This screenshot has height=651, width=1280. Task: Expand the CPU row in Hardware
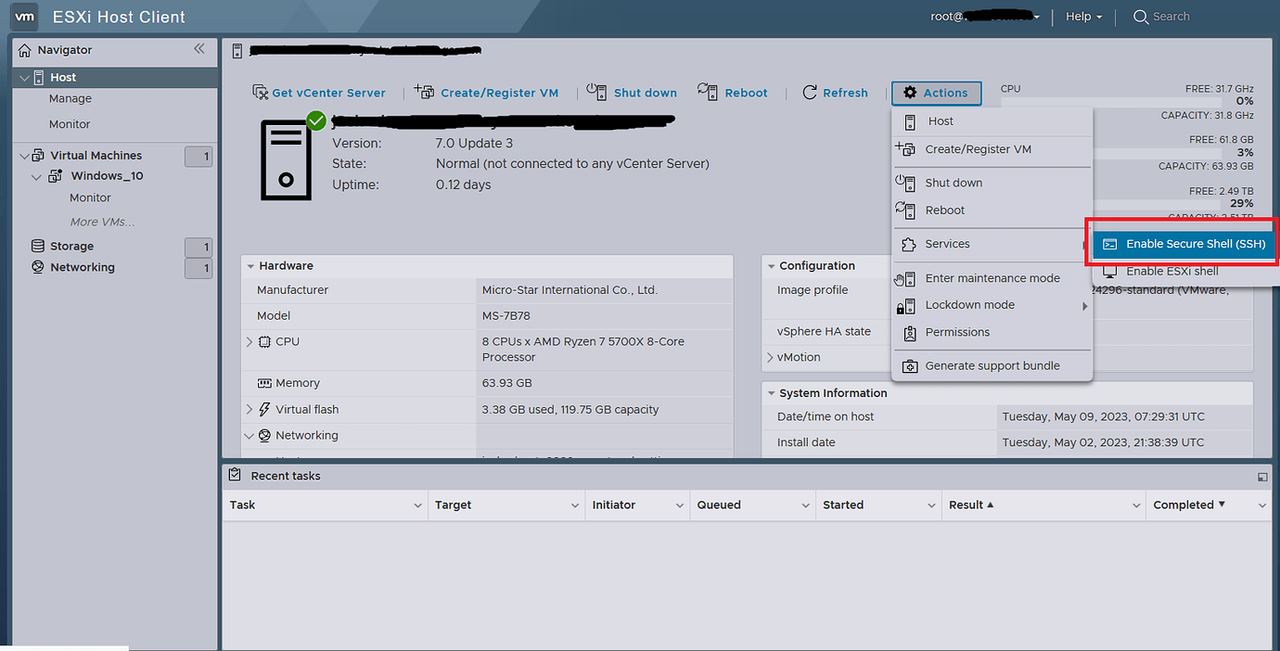[250, 342]
